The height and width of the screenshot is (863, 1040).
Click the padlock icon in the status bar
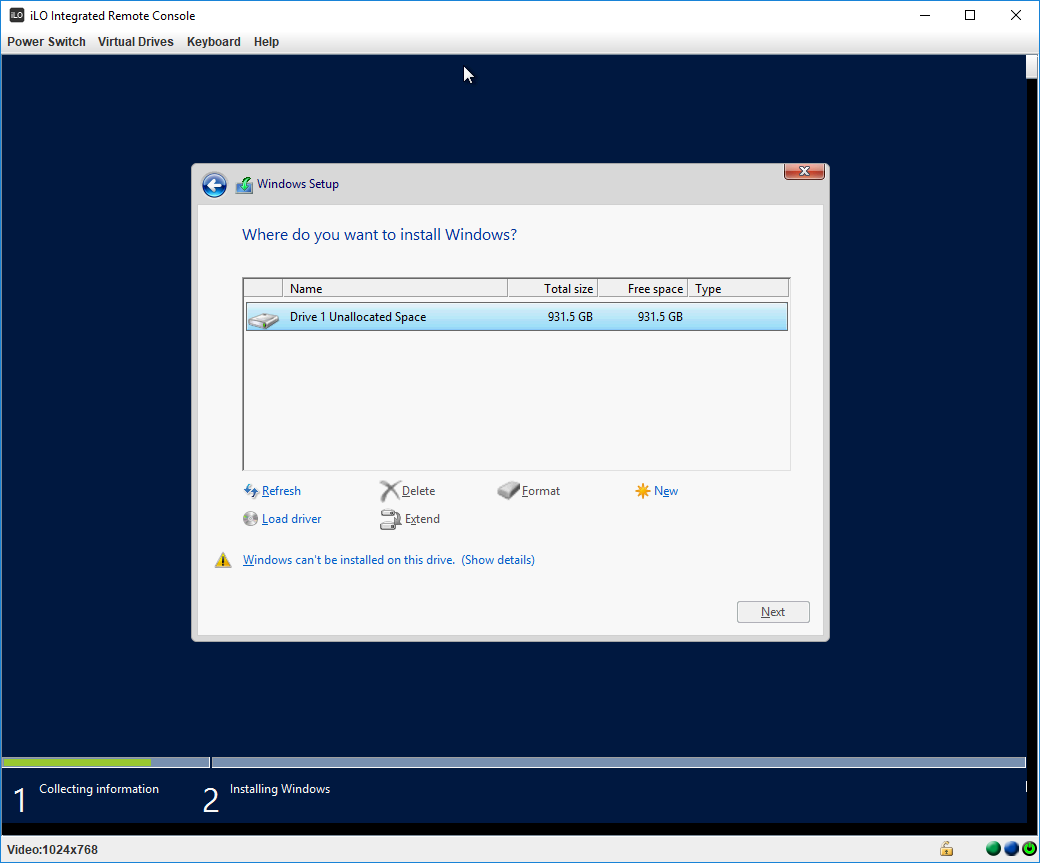[x=946, y=848]
